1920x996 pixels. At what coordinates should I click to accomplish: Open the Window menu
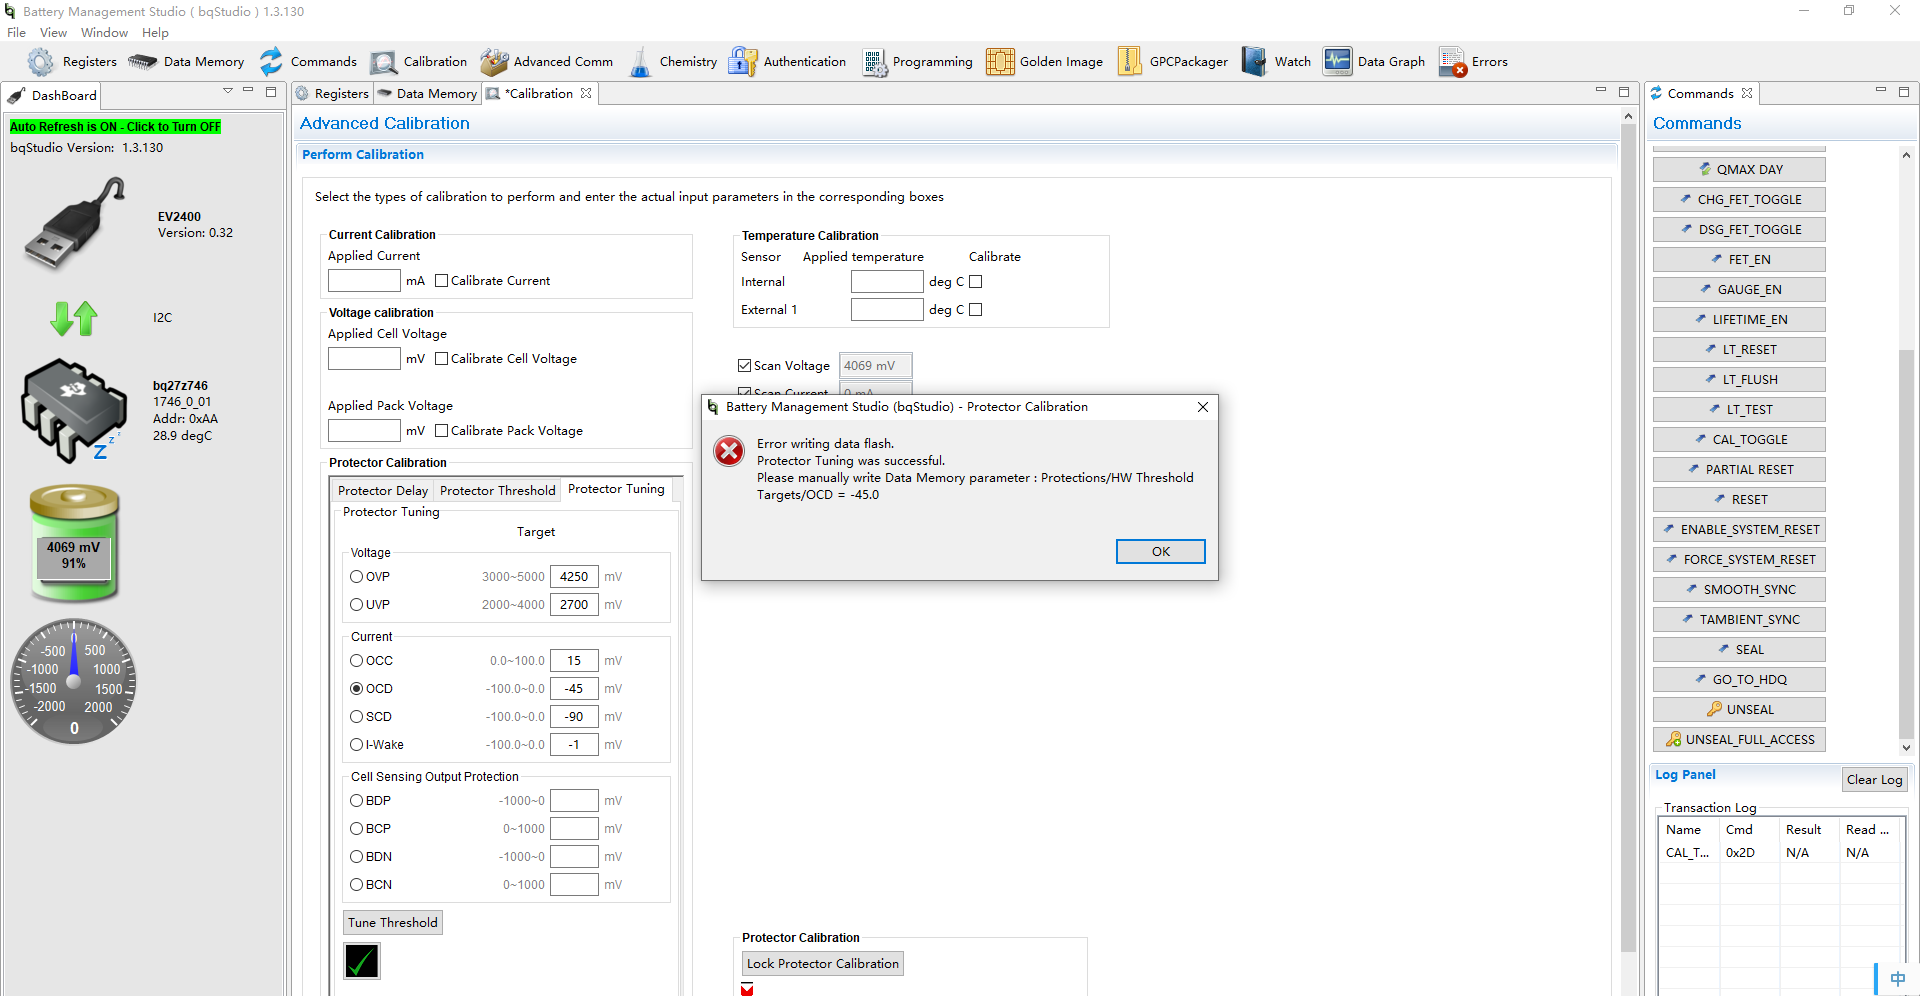coord(104,33)
